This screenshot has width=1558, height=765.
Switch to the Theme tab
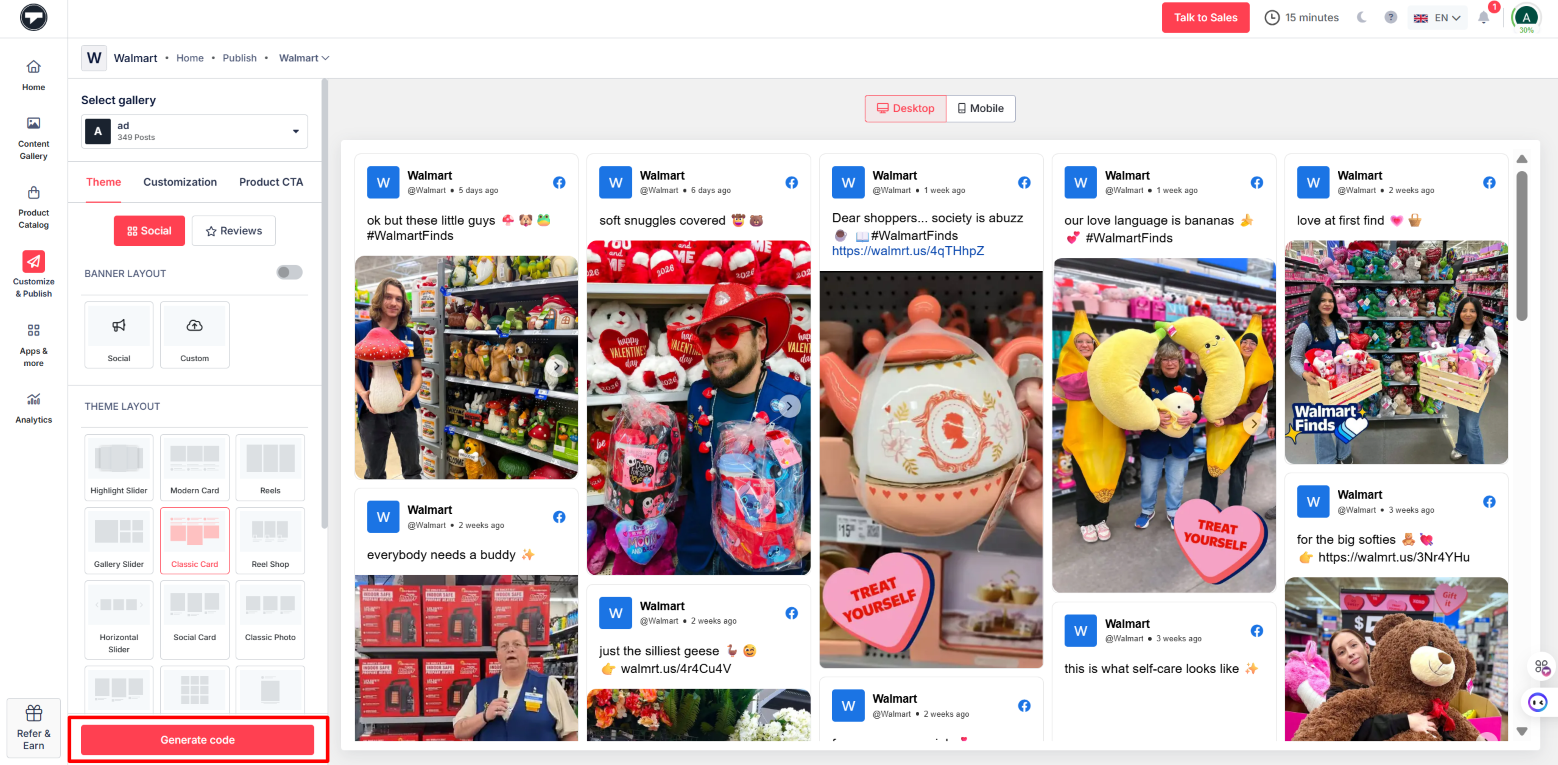[x=103, y=182]
